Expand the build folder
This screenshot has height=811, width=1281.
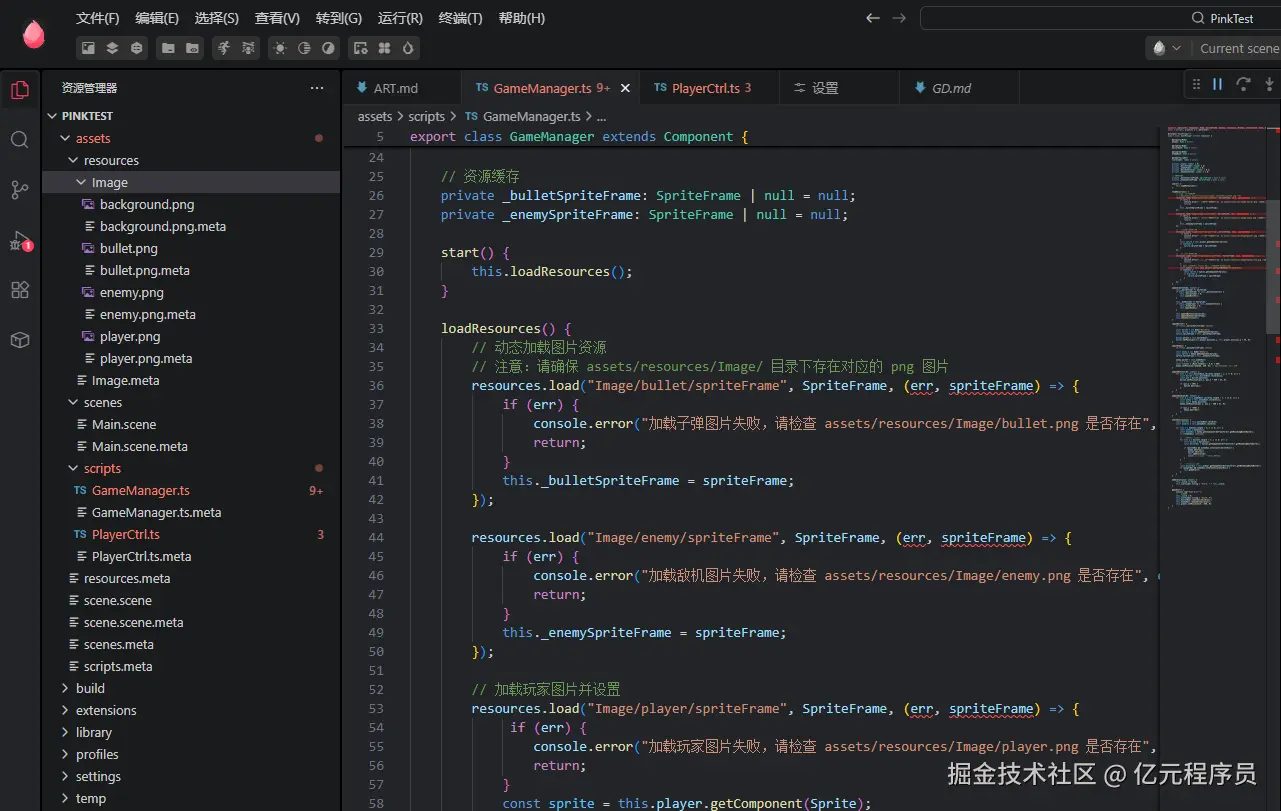coord(90,688)
